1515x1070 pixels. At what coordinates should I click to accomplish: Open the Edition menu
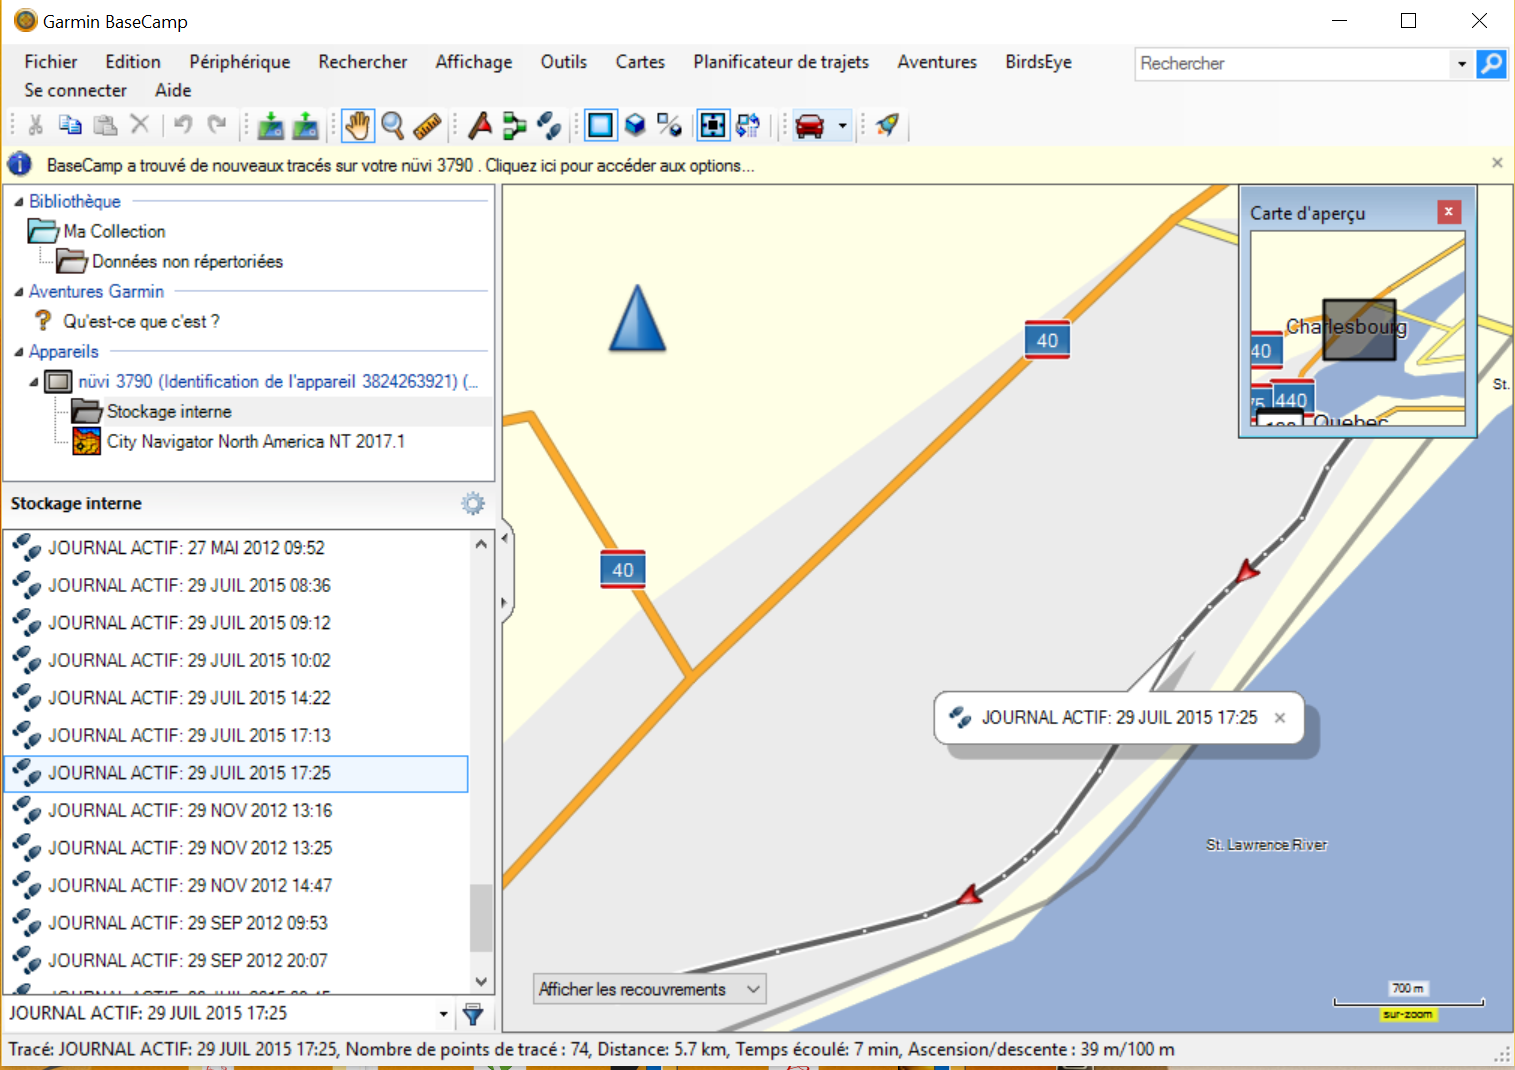[133, 62]
